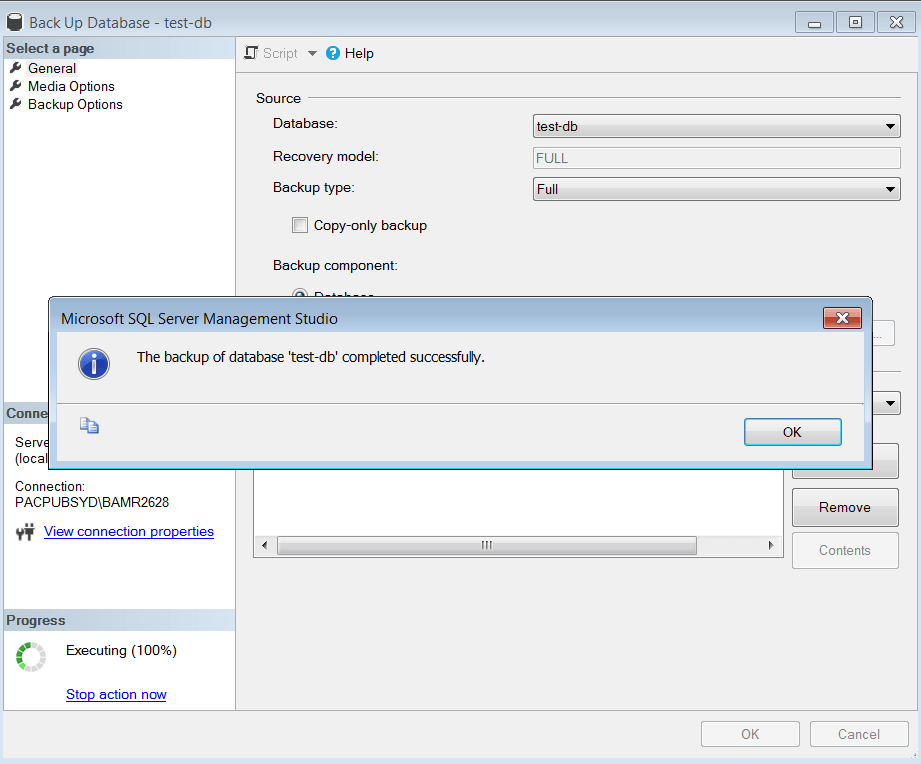Select the Database backup component radio button
This screenshot has height=764, width=921.
coord(299,294)
